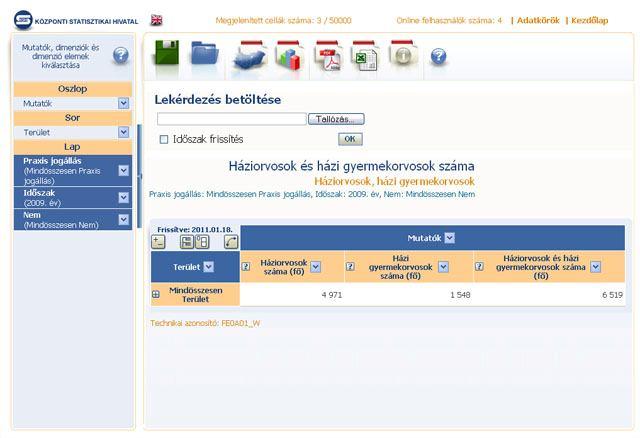Click the KSH logo
The height and width of the screenshot is (438, 640).
23,20
